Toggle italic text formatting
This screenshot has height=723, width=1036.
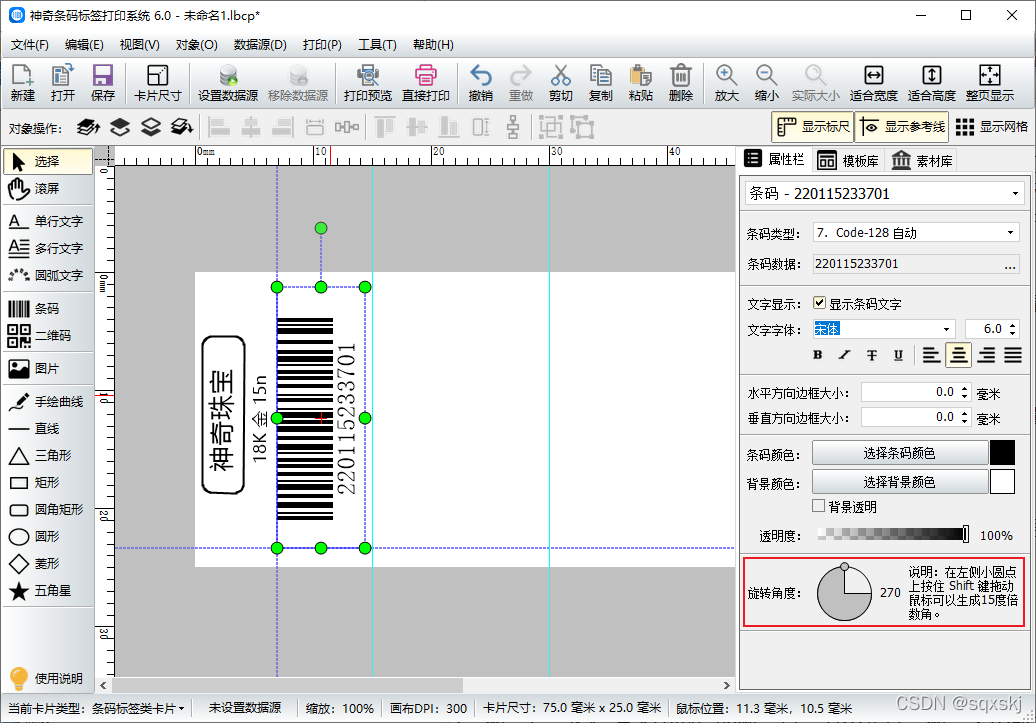pyautogui.click(x=844, y=355)
